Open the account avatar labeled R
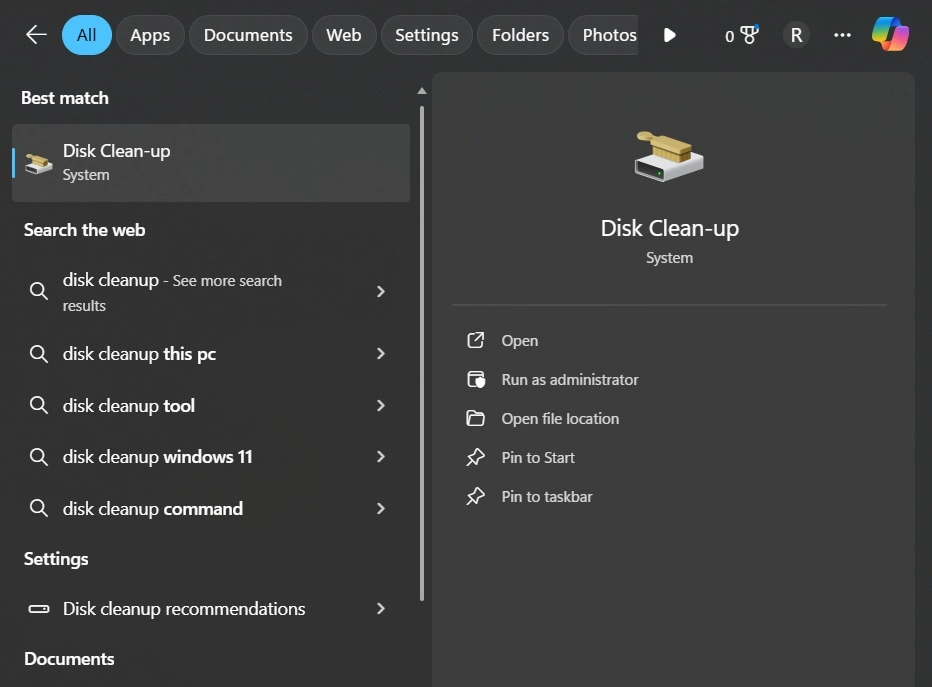 point(796,34)
